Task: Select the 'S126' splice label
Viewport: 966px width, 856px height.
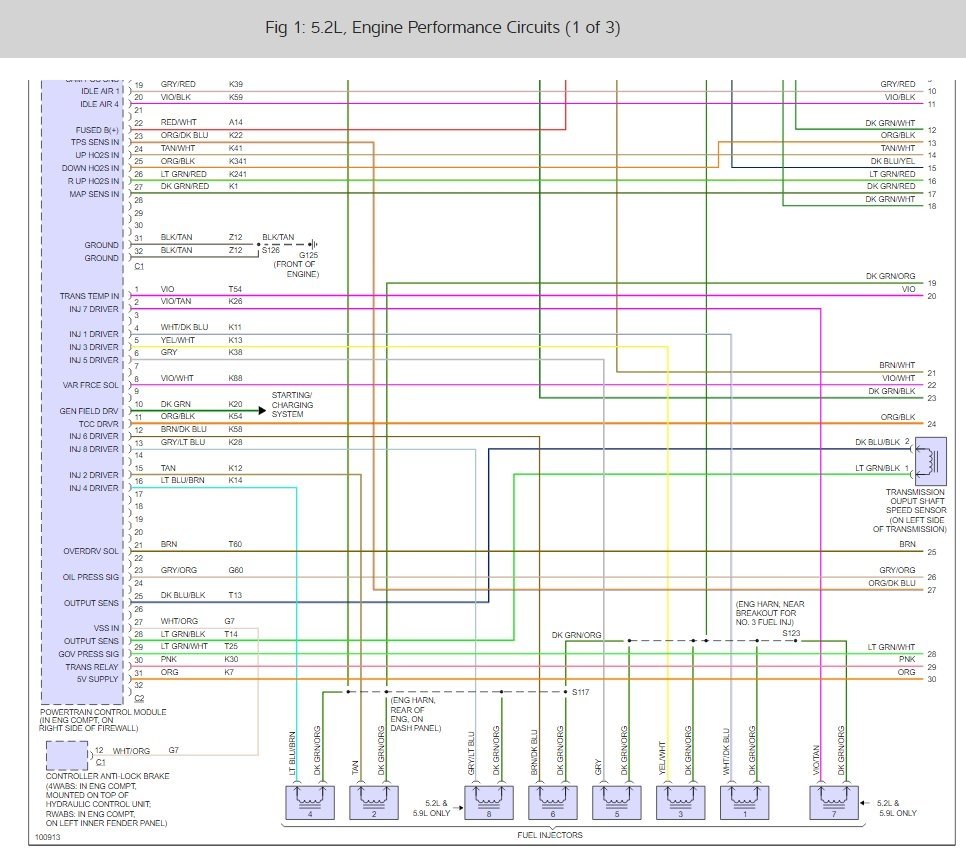Action: (270, 250)
